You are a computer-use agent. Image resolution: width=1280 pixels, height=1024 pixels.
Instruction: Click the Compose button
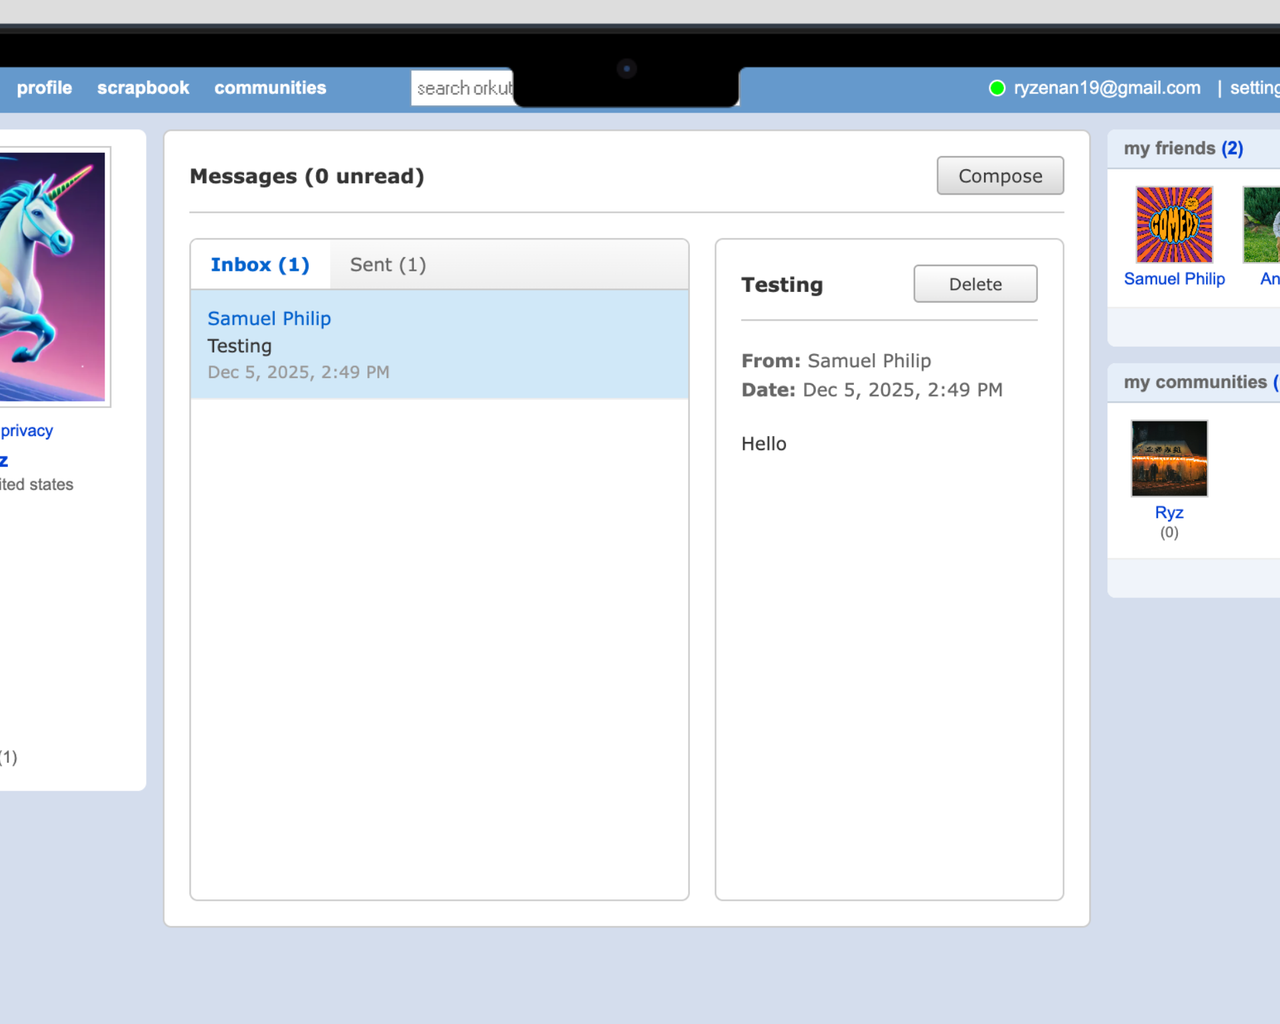tap(1000, 175)
